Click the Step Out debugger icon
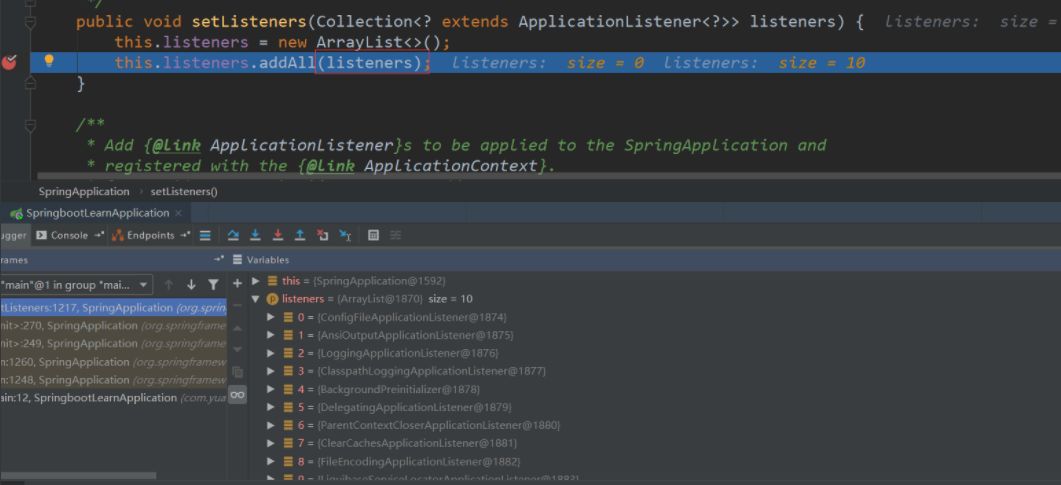1061x485 pixels. (300, 235)
